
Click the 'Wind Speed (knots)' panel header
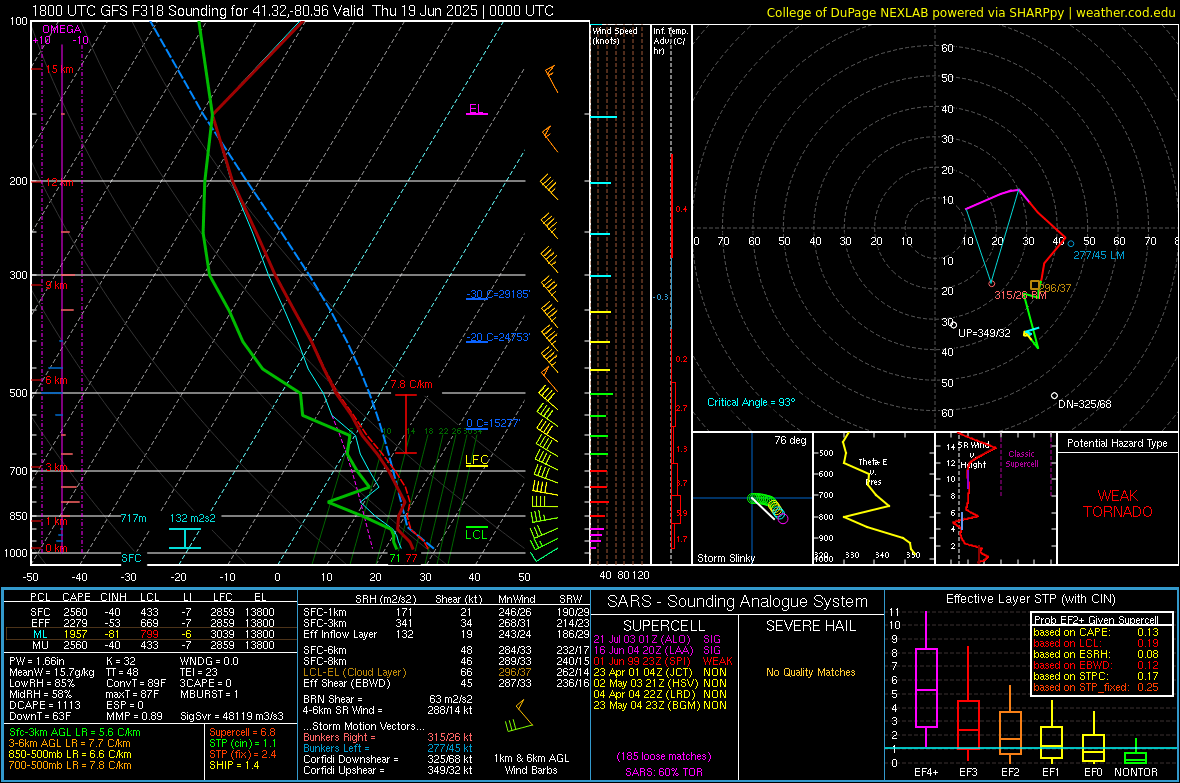(x=615, y=35)
